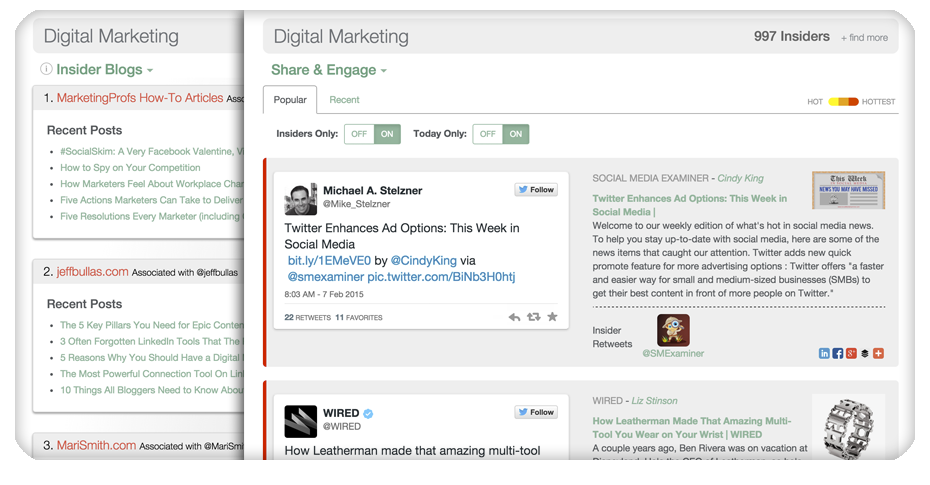Switch Today Only to ON
The height and width of the screenshot is (485, 930).
[x=516, y=134]
